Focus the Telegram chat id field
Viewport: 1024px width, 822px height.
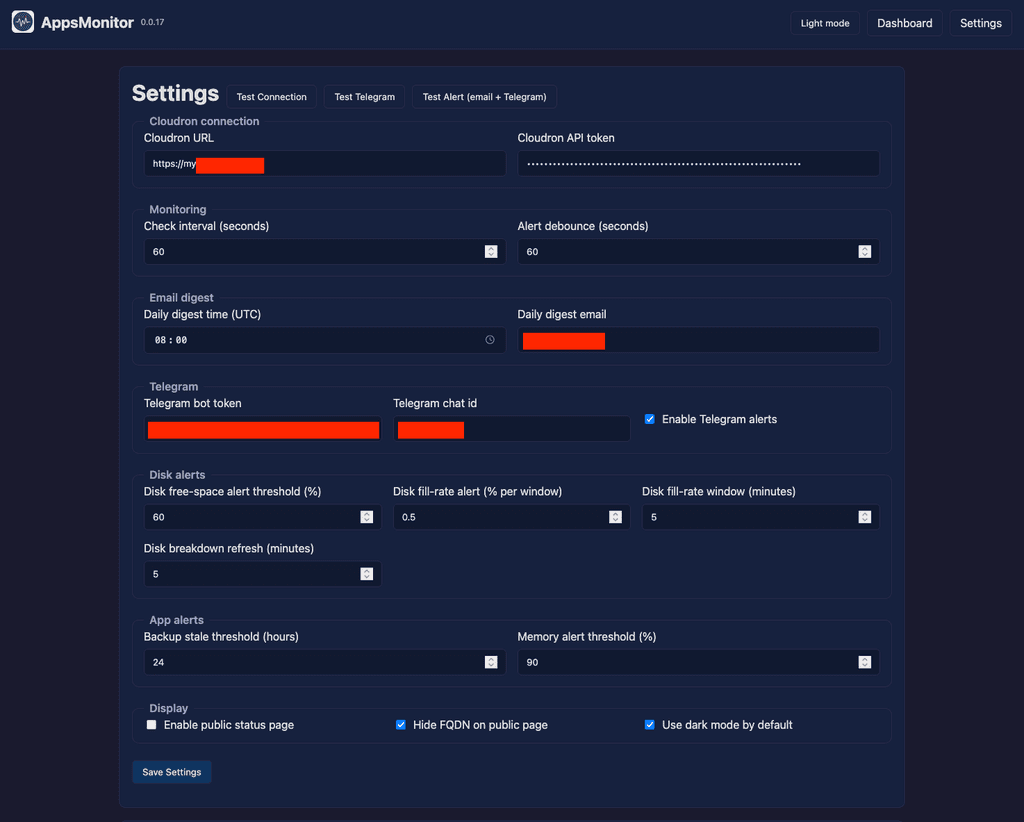click(511, 429)
